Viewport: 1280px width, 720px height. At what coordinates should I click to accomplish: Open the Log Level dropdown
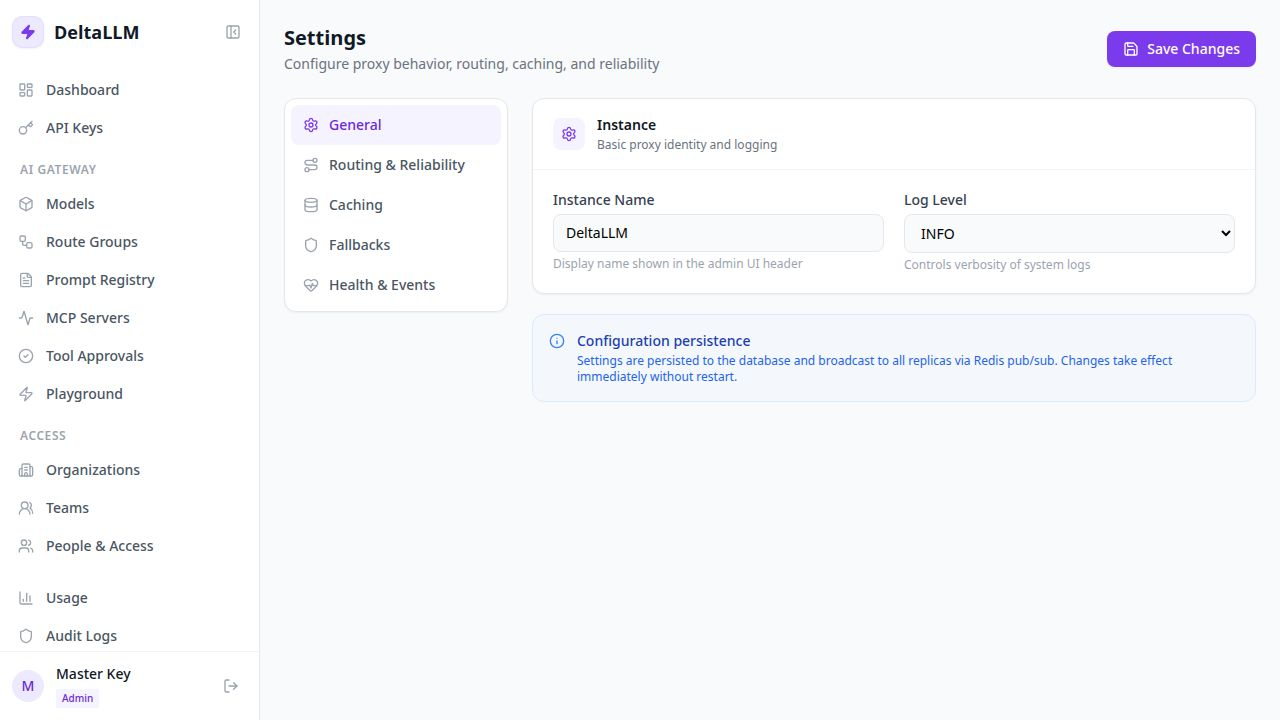(x=1069, y=233)
